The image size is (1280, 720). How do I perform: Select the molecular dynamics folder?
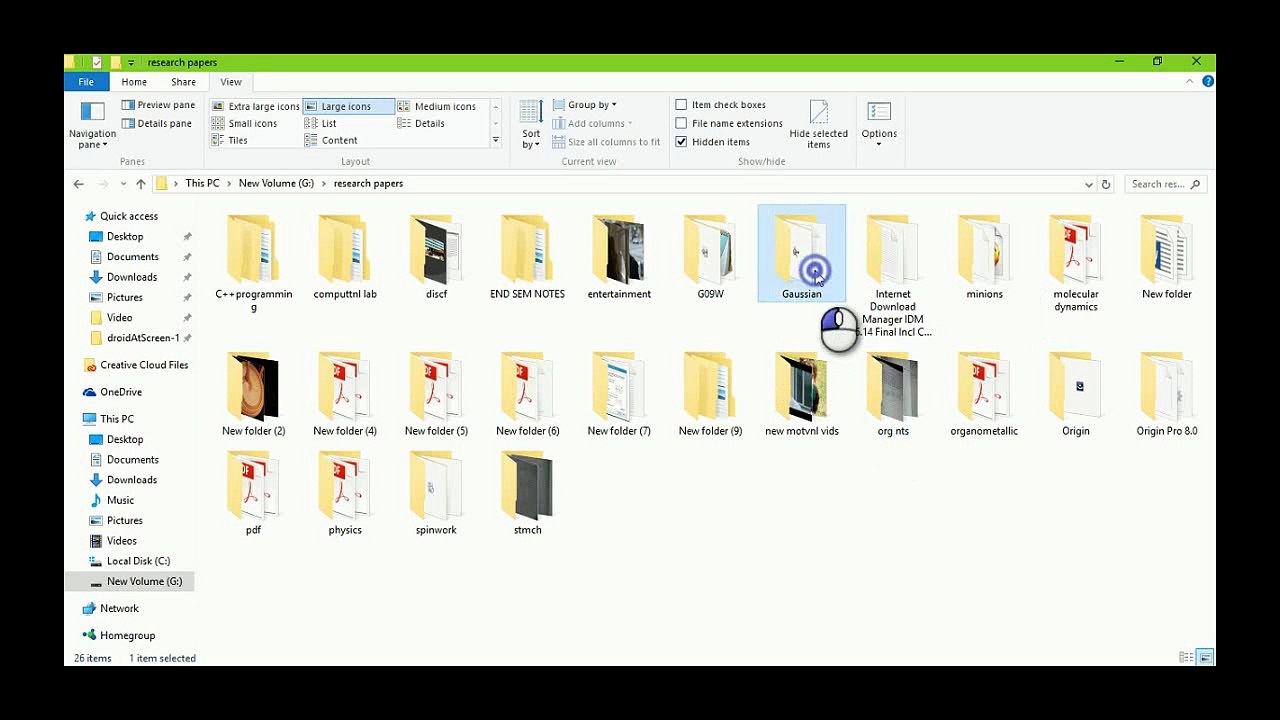pos(1076,262)
